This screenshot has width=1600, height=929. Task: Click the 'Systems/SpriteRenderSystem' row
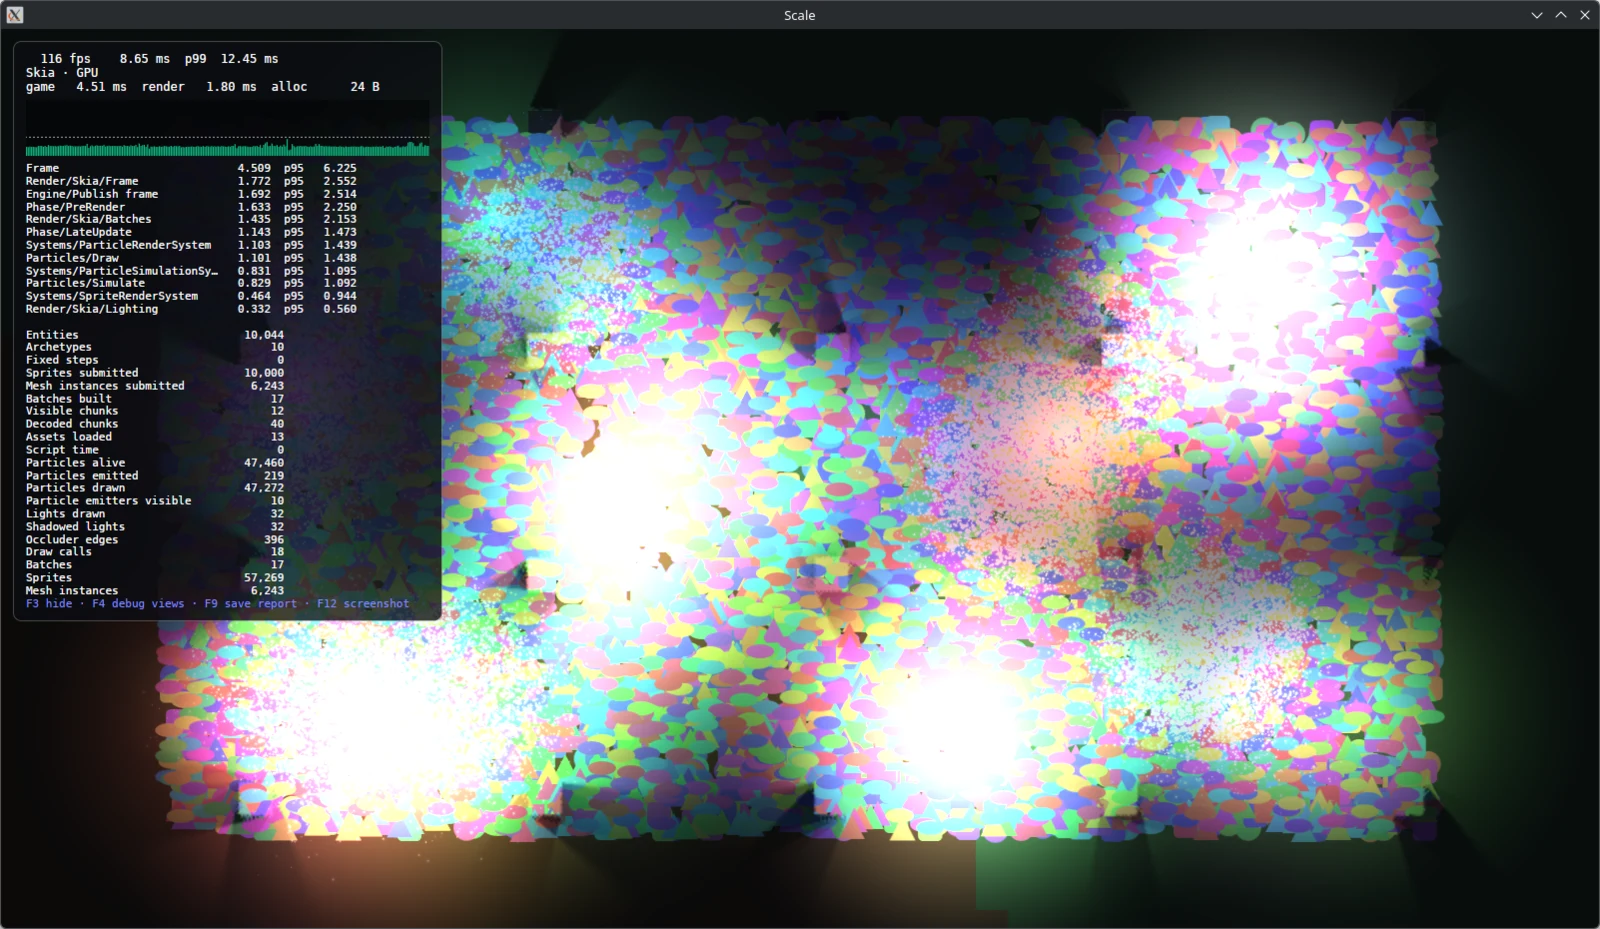[191, 296]
